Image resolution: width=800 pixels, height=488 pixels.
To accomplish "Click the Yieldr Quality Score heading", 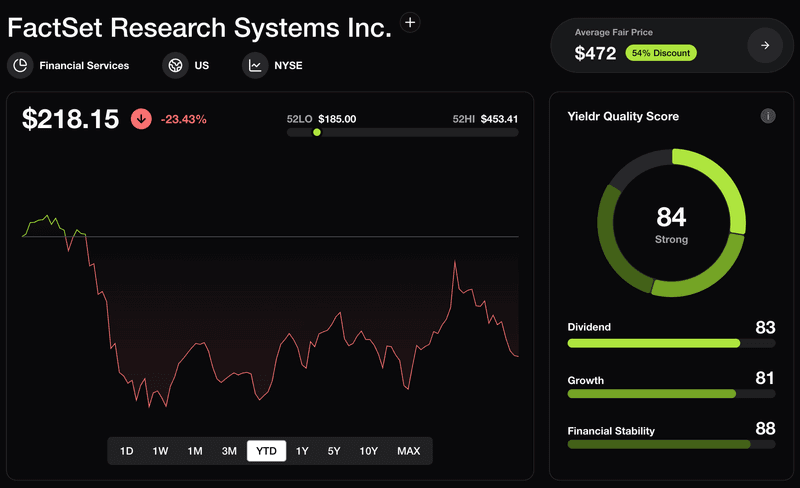I will 623,116.
